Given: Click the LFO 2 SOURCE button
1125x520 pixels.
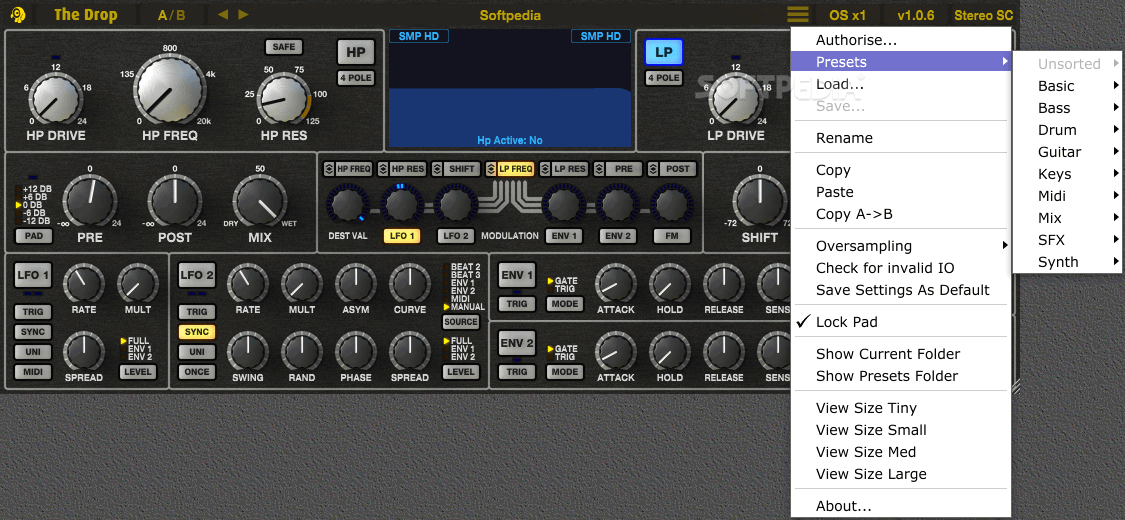Looking at the screenshot, I should [x=461, y=322].
